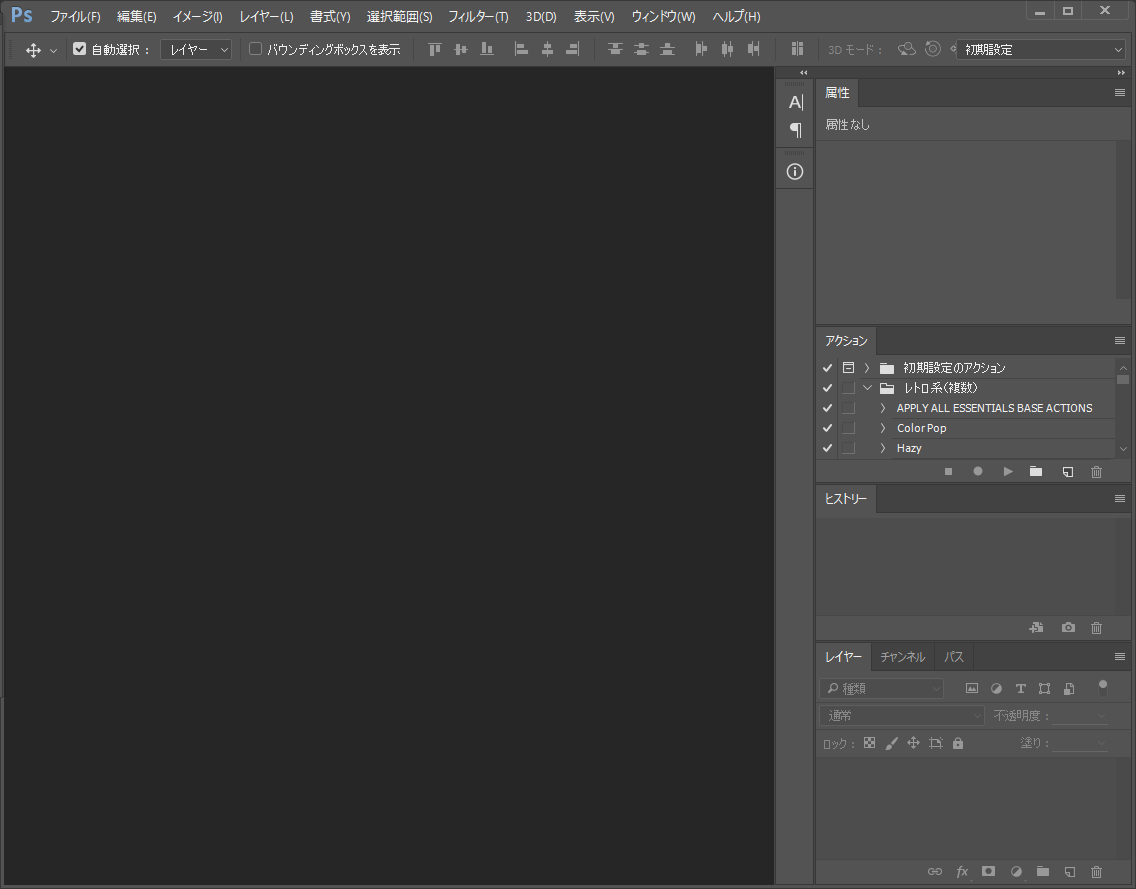Add a layer mask

click(988, 872)
